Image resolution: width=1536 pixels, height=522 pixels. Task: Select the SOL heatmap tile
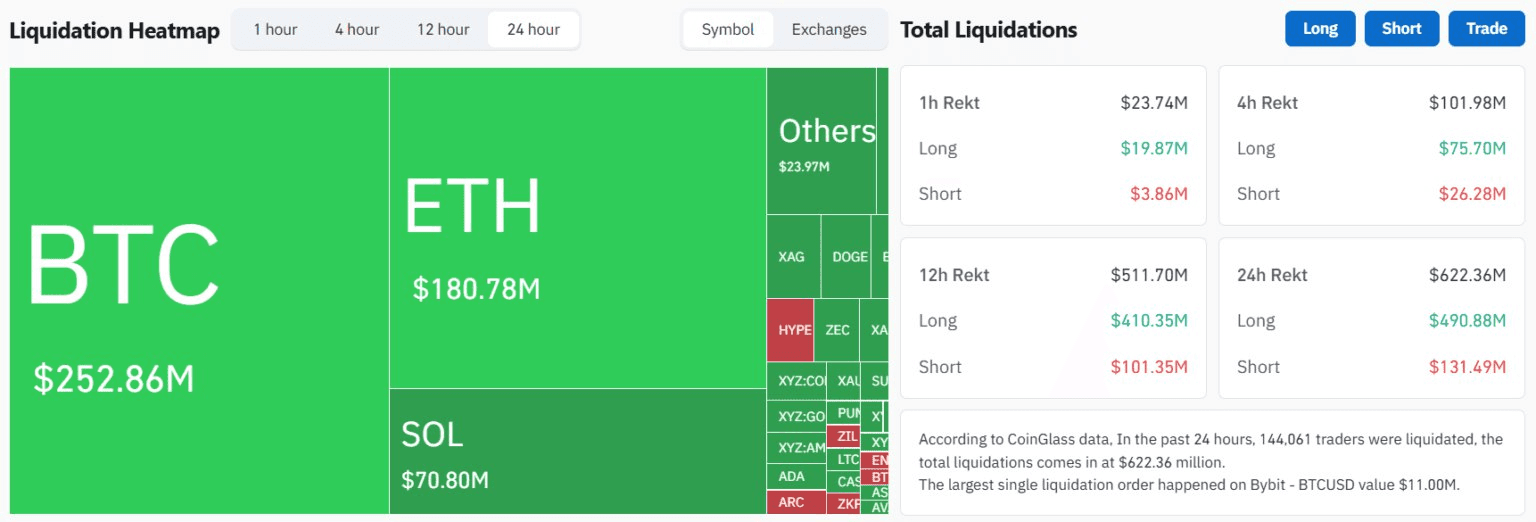pos(577,451)
